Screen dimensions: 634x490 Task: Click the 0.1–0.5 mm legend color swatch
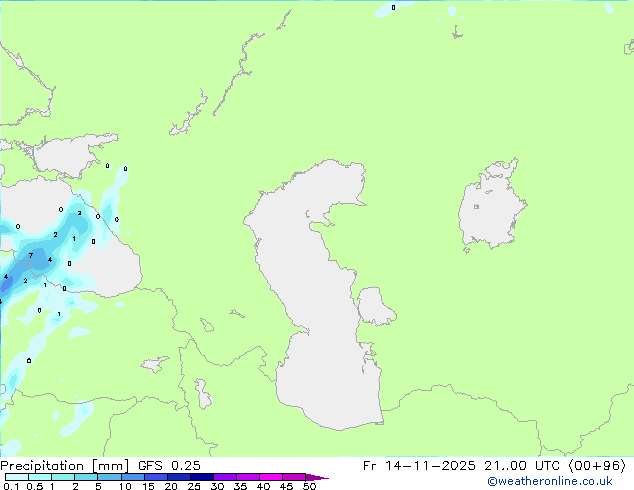pyautogui.click(x=17, y=477)
